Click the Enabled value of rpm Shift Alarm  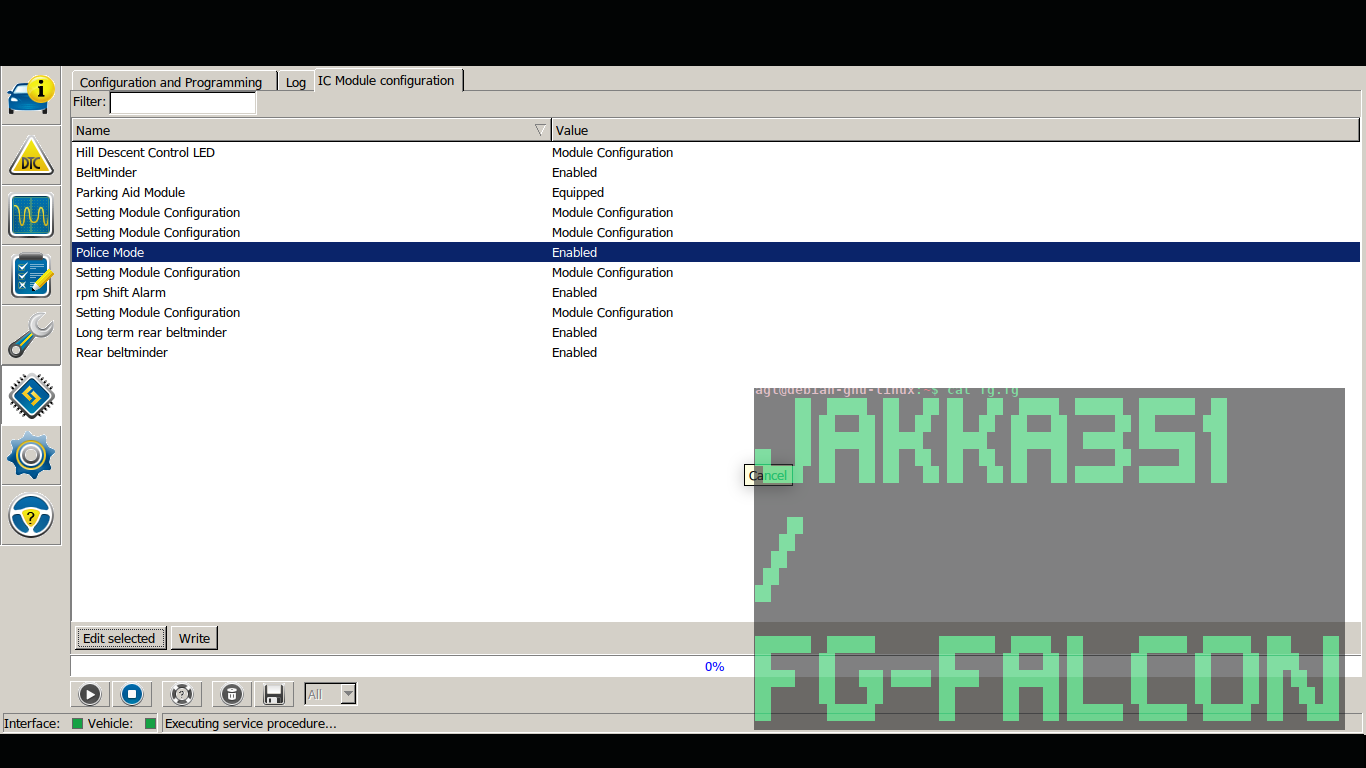[574, 293]
